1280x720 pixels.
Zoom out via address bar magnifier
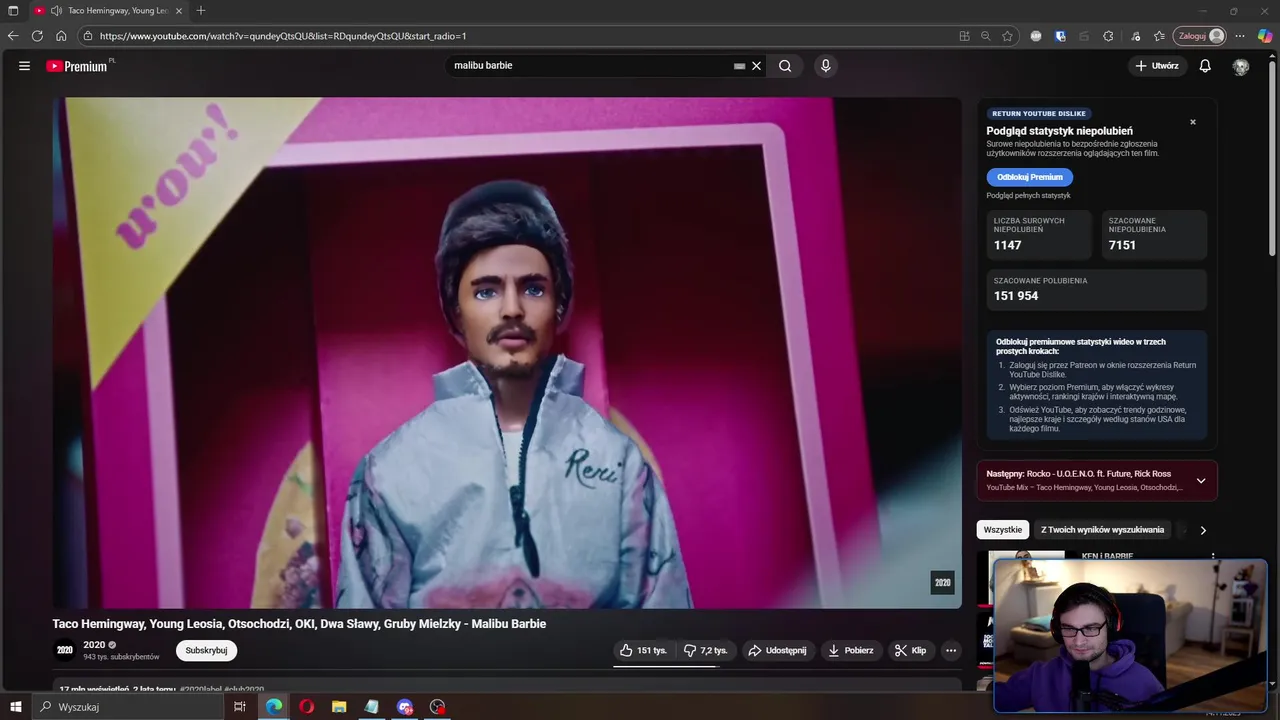coord(985,36)
